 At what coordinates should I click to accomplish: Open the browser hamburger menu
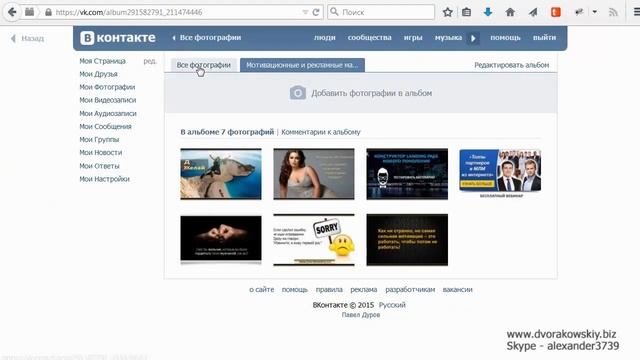(x=636, y=12)
